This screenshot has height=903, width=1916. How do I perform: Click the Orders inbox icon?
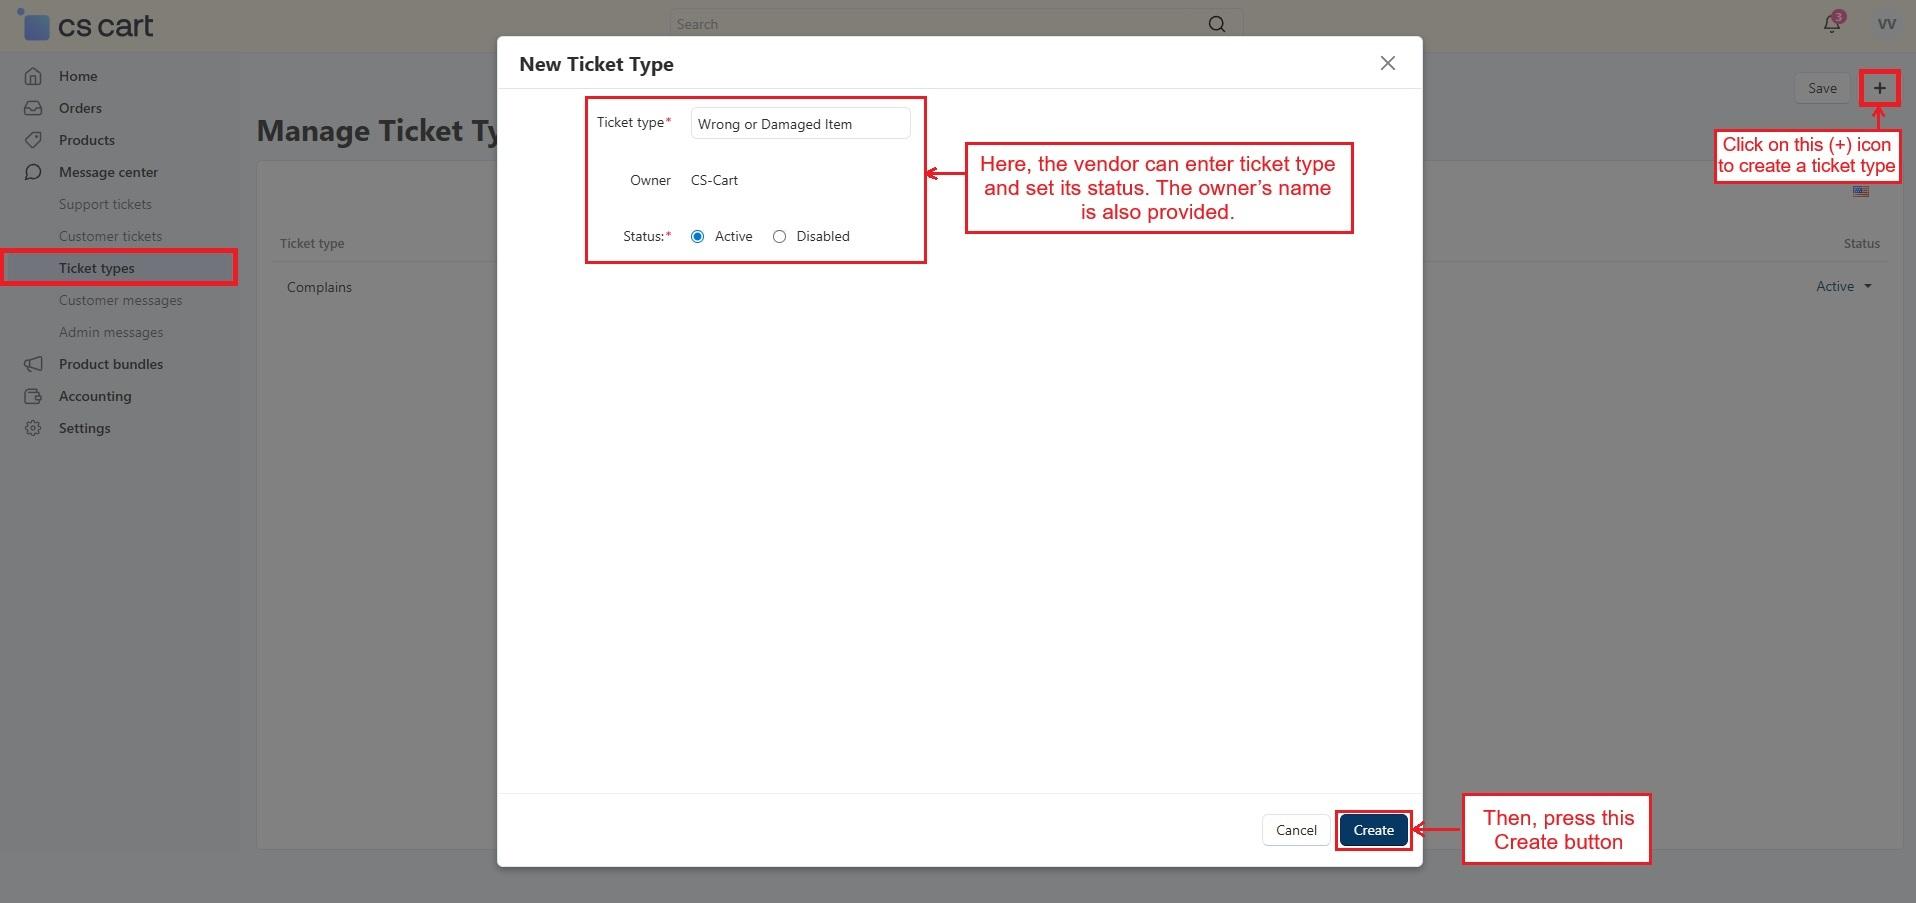pyautogui.click(x=33, y=108)
